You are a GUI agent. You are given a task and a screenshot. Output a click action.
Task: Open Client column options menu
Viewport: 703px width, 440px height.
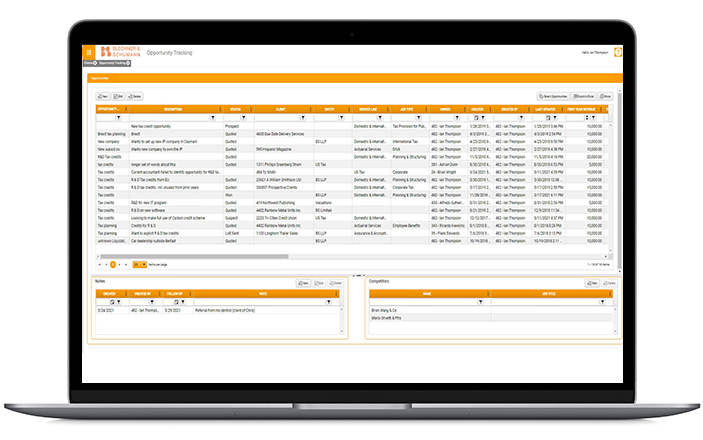pyautogui.click(x=311, y=109)
